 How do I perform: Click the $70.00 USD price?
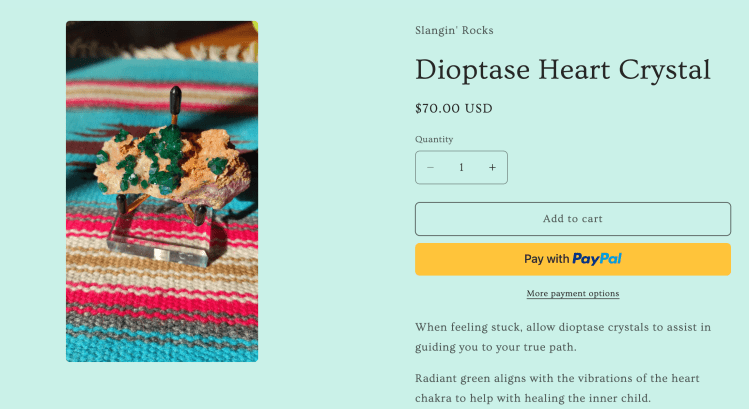[x=454, y=108]
